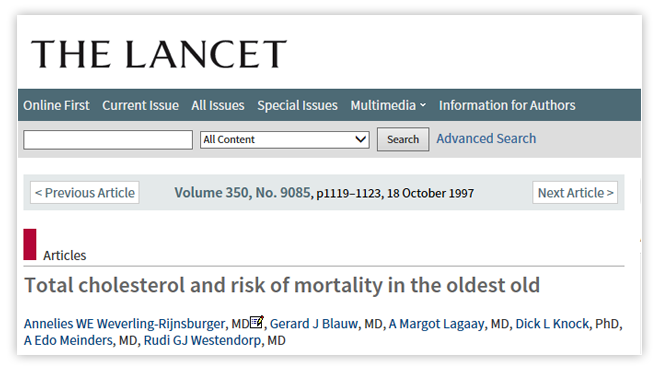Screen dimensions: 659x369
Task: Open the Advanced Search link
Action: click(486, 138)
